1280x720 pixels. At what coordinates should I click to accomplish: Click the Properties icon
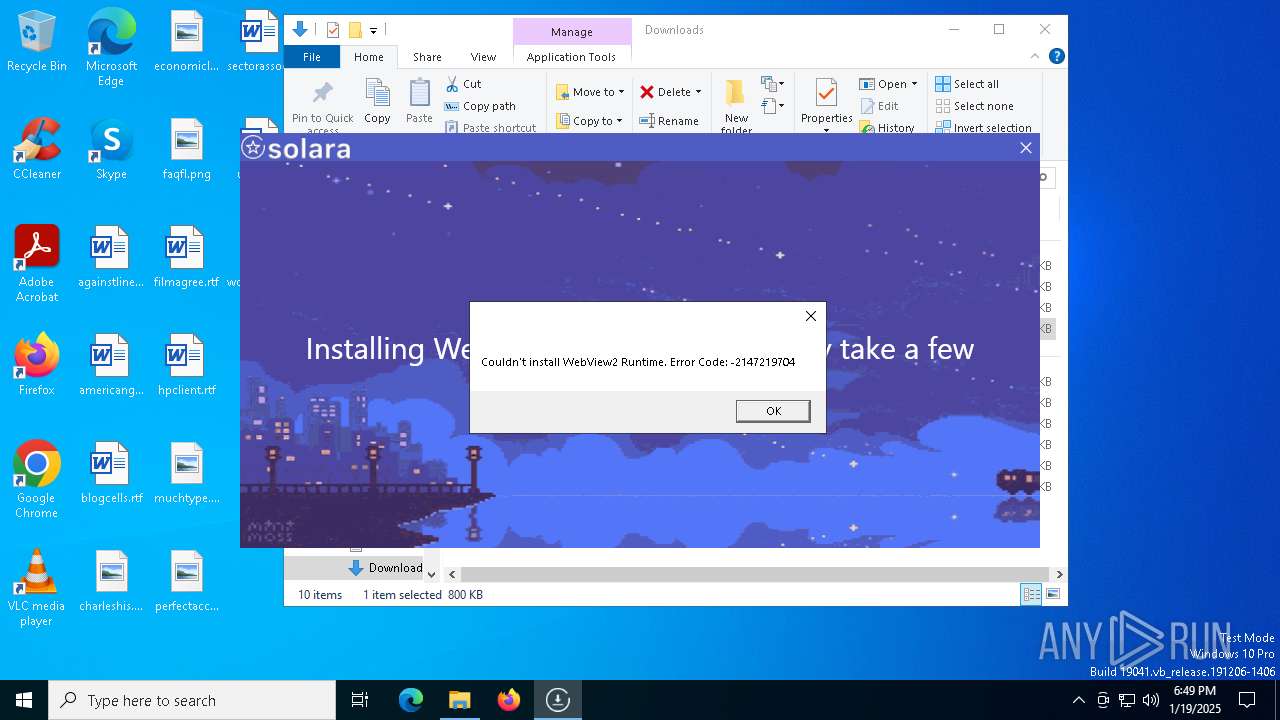(x=826, y=94)
